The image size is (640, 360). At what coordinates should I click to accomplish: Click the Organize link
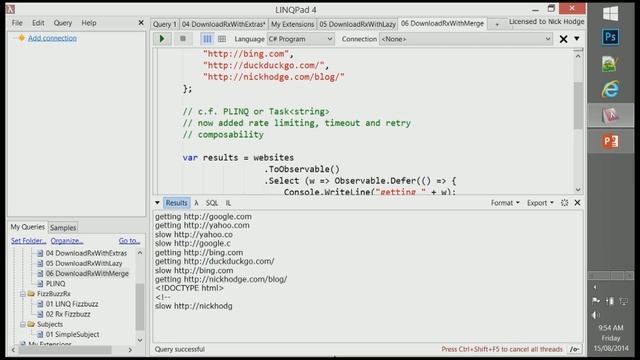tap(67, 241)
